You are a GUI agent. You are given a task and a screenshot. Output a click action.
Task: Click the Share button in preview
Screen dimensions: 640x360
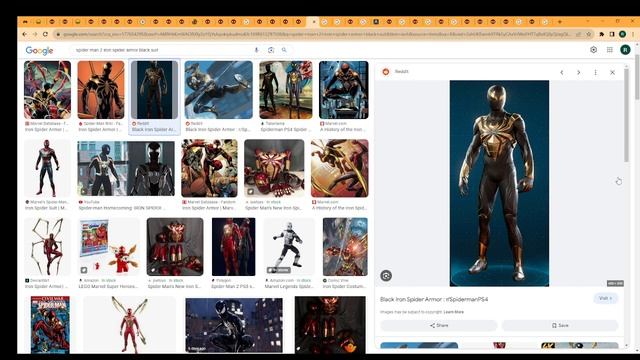[x=439, y=325]
